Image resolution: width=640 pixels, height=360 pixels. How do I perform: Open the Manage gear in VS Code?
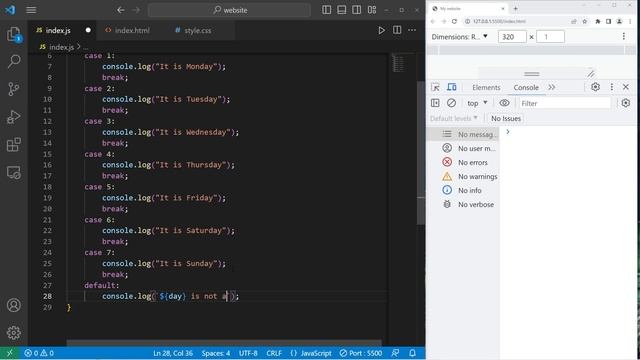click(x=14, y=333)
